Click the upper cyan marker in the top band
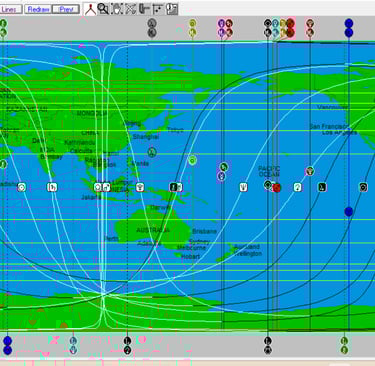Image resolution: width=375 pixels, height=366 pixels. point(275,24)
